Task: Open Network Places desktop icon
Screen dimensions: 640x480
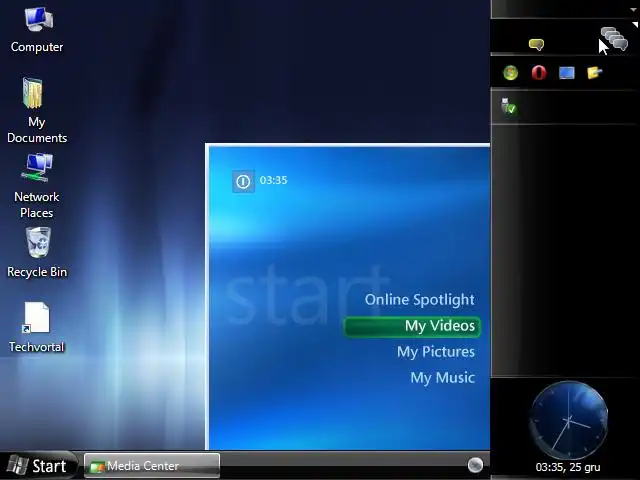Action: pos(37,186)
